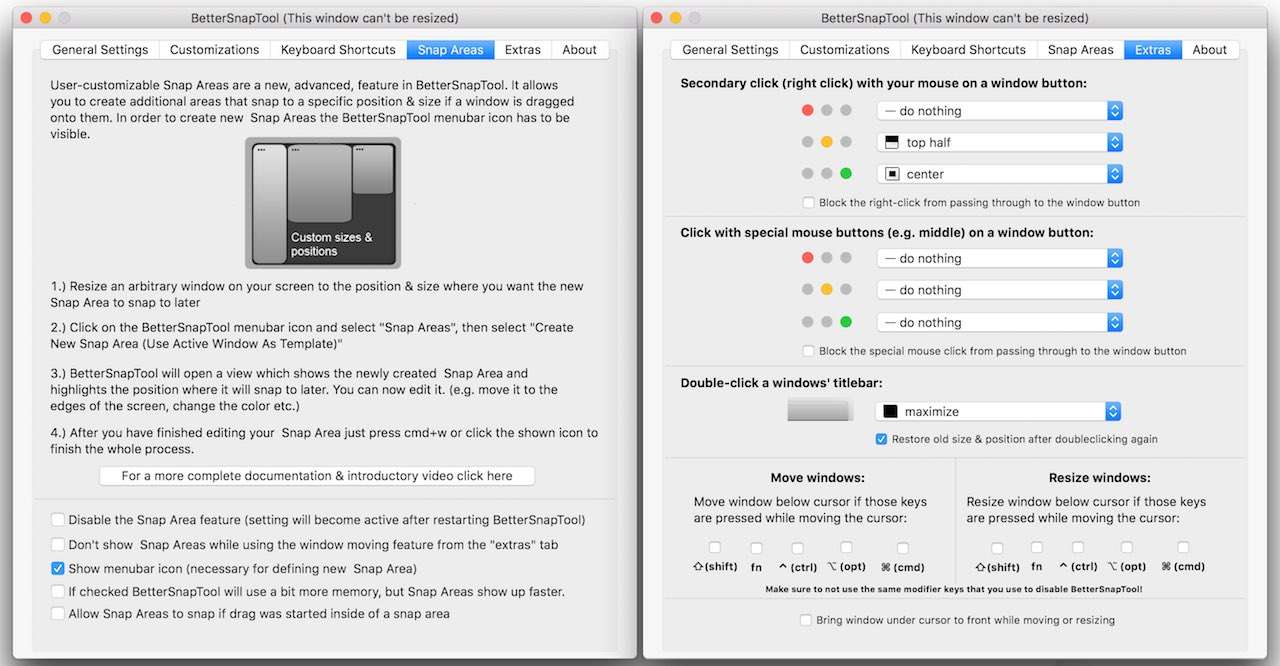The image size is (1280, 666).
Task: Open General Settings tab in right window
Action: point(730,50)
